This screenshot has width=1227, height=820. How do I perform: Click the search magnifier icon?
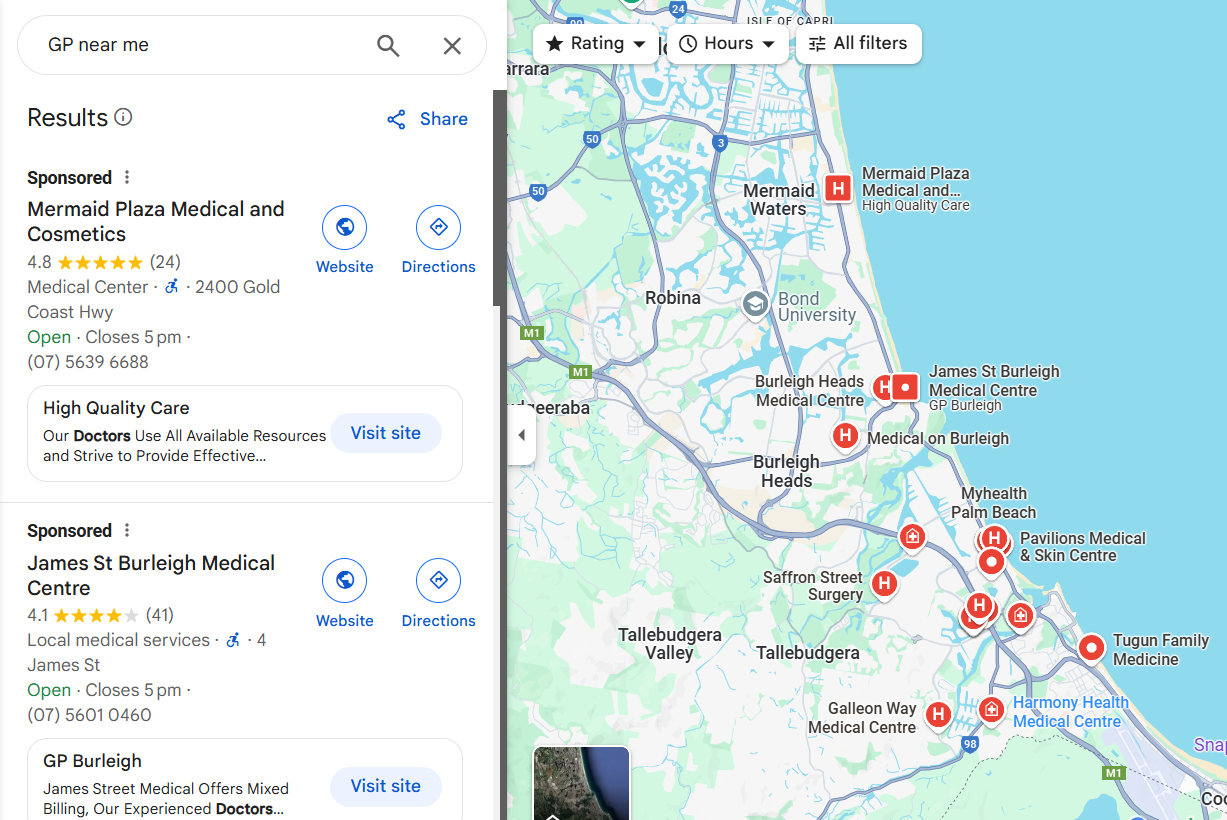pyautogui.click(x=388, y=45)
